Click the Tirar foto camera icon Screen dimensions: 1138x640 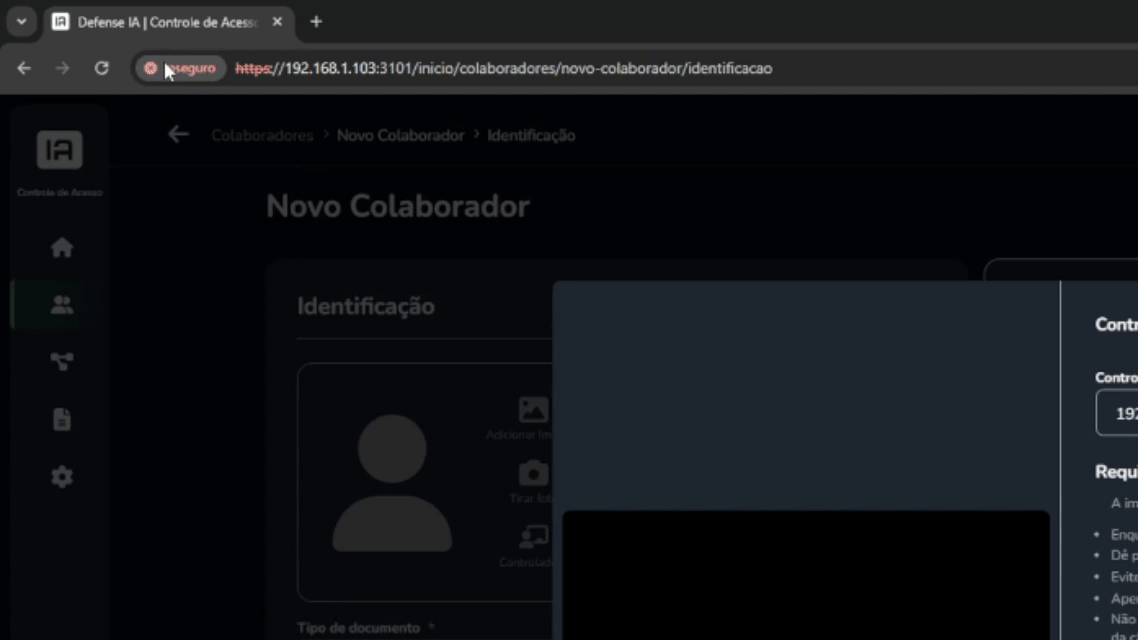click(x=532, y=473)
